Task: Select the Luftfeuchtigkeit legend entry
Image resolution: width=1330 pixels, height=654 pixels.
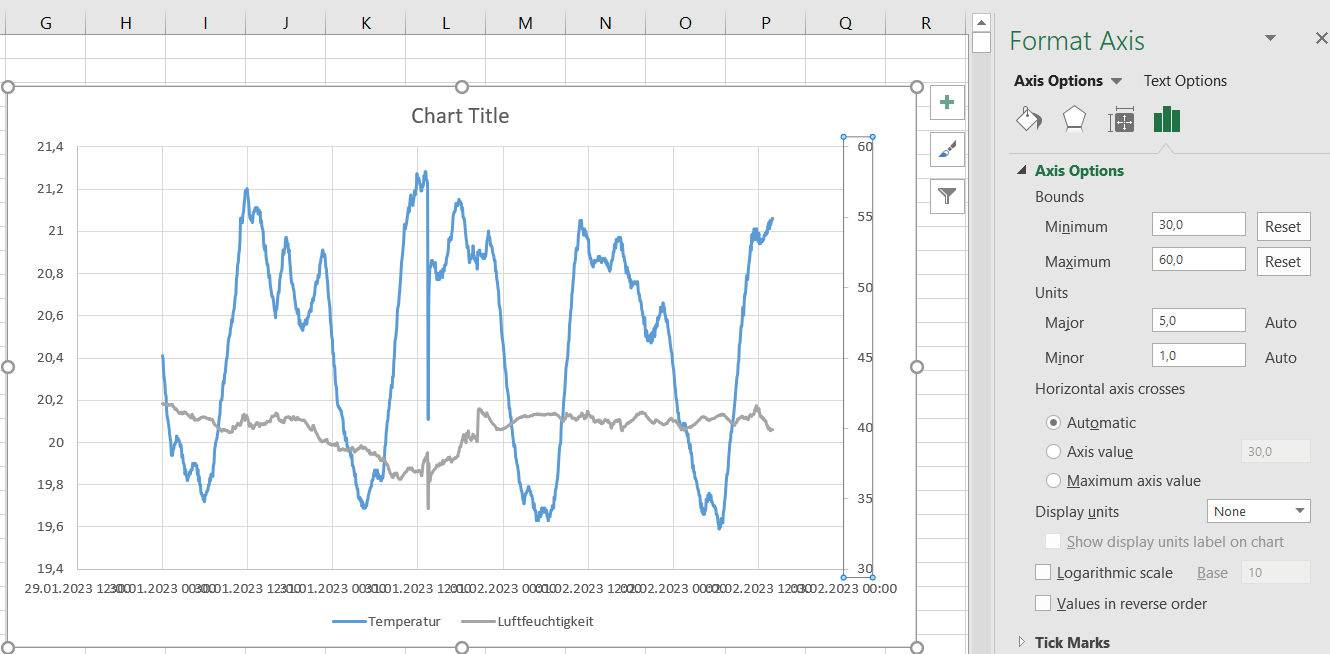Action: pyautogui.click(x=528, y=622)
